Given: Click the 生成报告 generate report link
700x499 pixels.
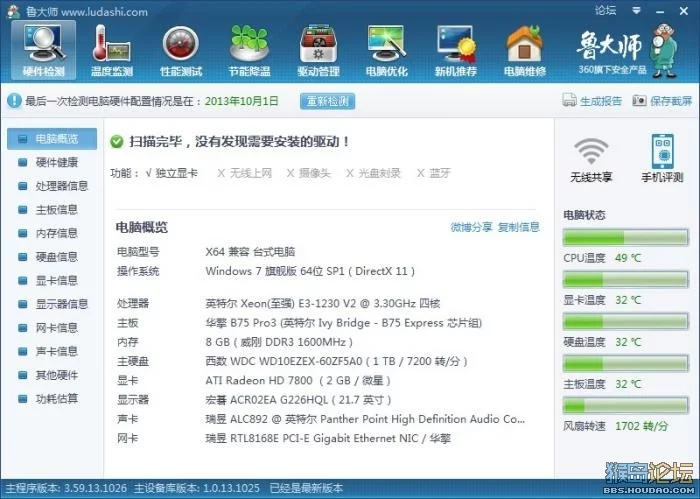Looking at the screenshot, I should point(600,101).
